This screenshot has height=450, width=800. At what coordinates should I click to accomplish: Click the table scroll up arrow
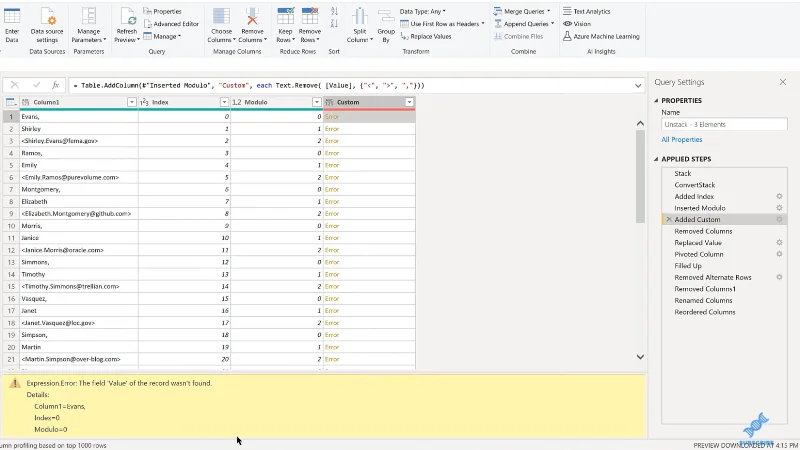click(x=640, y=123)
